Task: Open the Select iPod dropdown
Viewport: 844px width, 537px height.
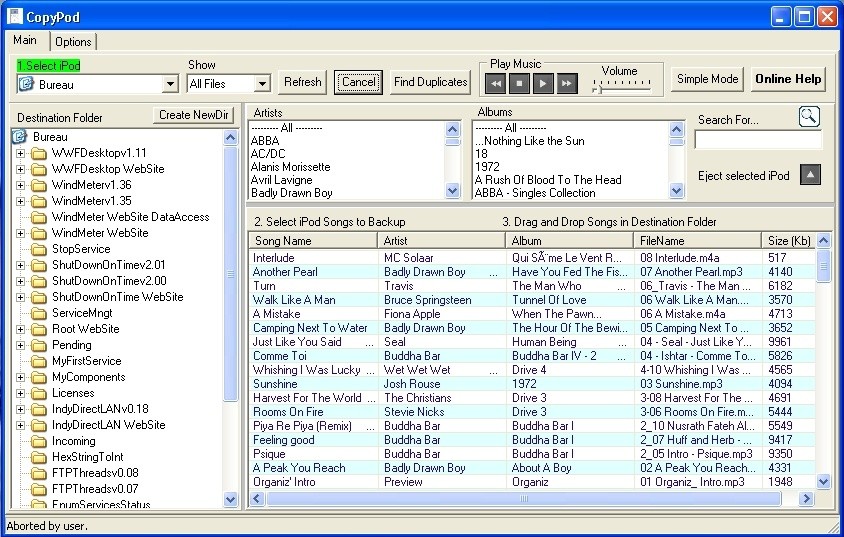Action: point(170,84)
